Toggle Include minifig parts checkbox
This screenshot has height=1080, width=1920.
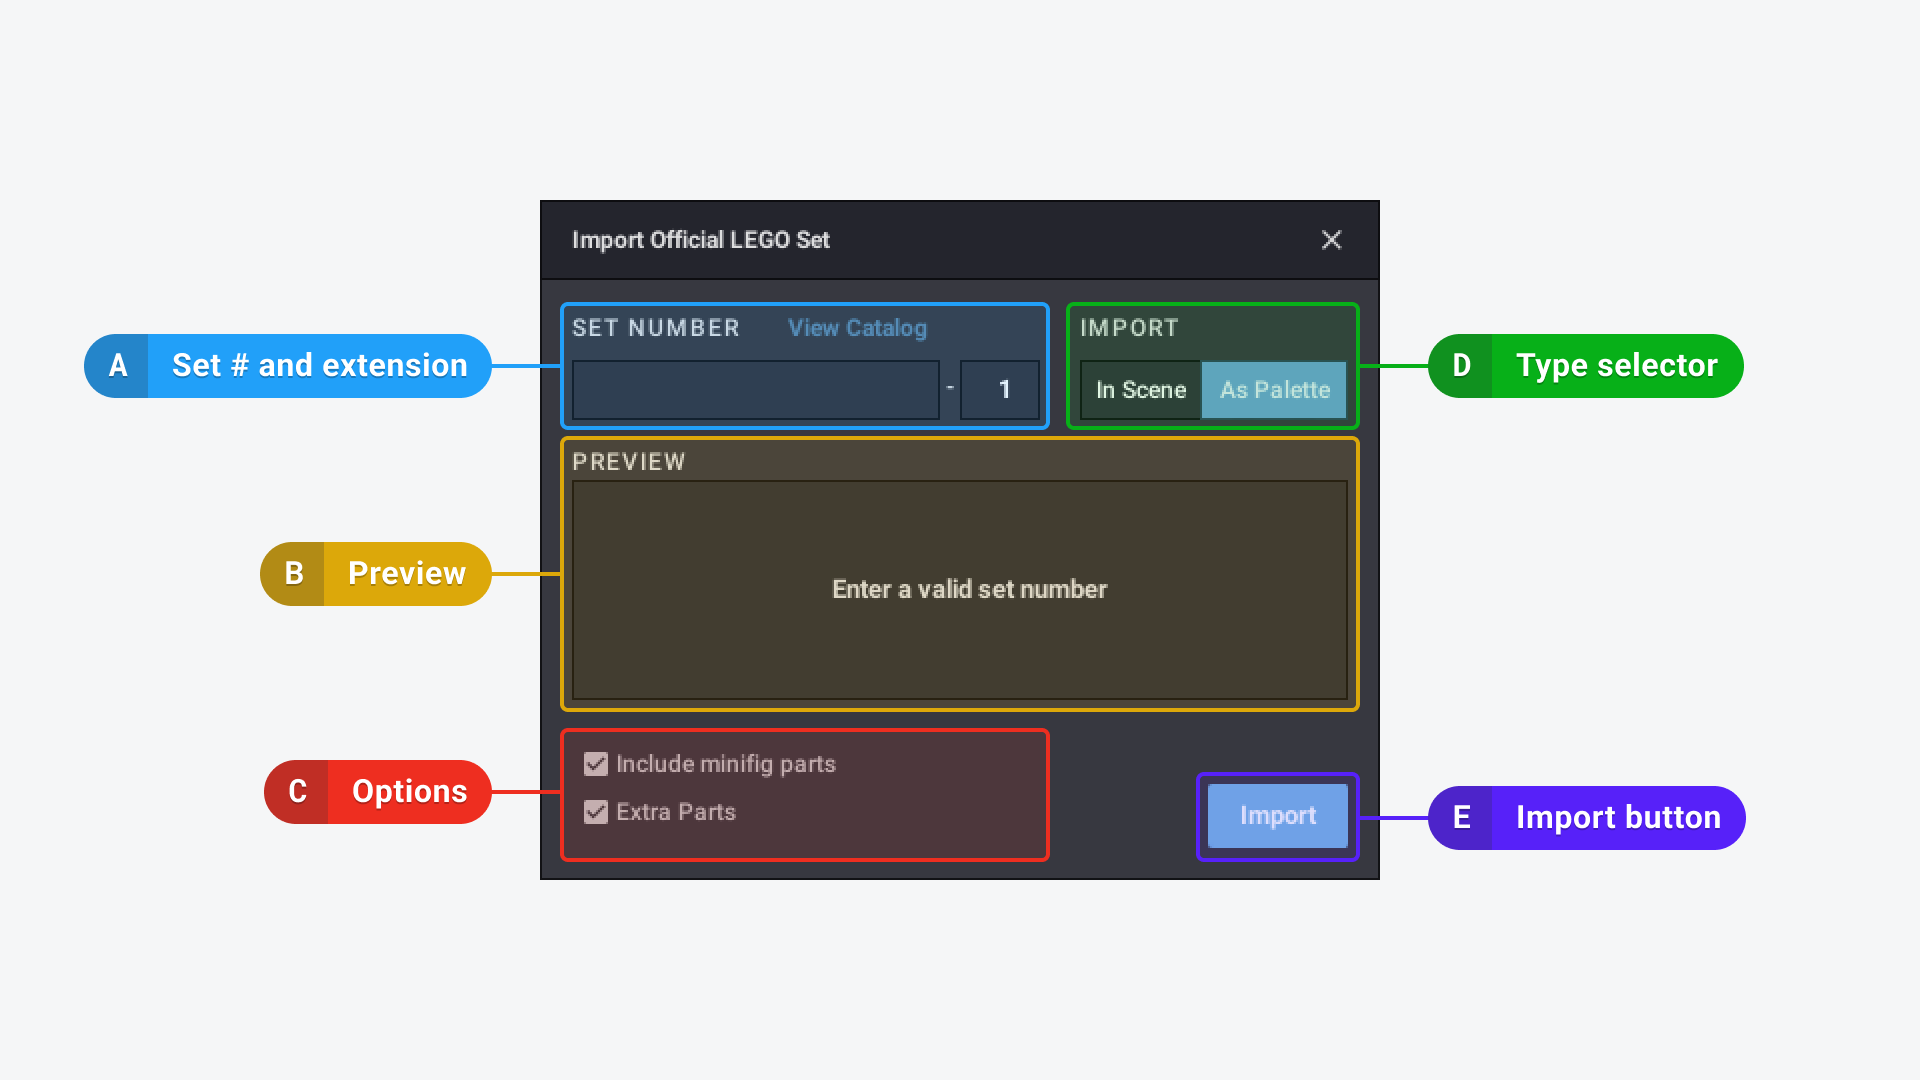coord(596,764)
